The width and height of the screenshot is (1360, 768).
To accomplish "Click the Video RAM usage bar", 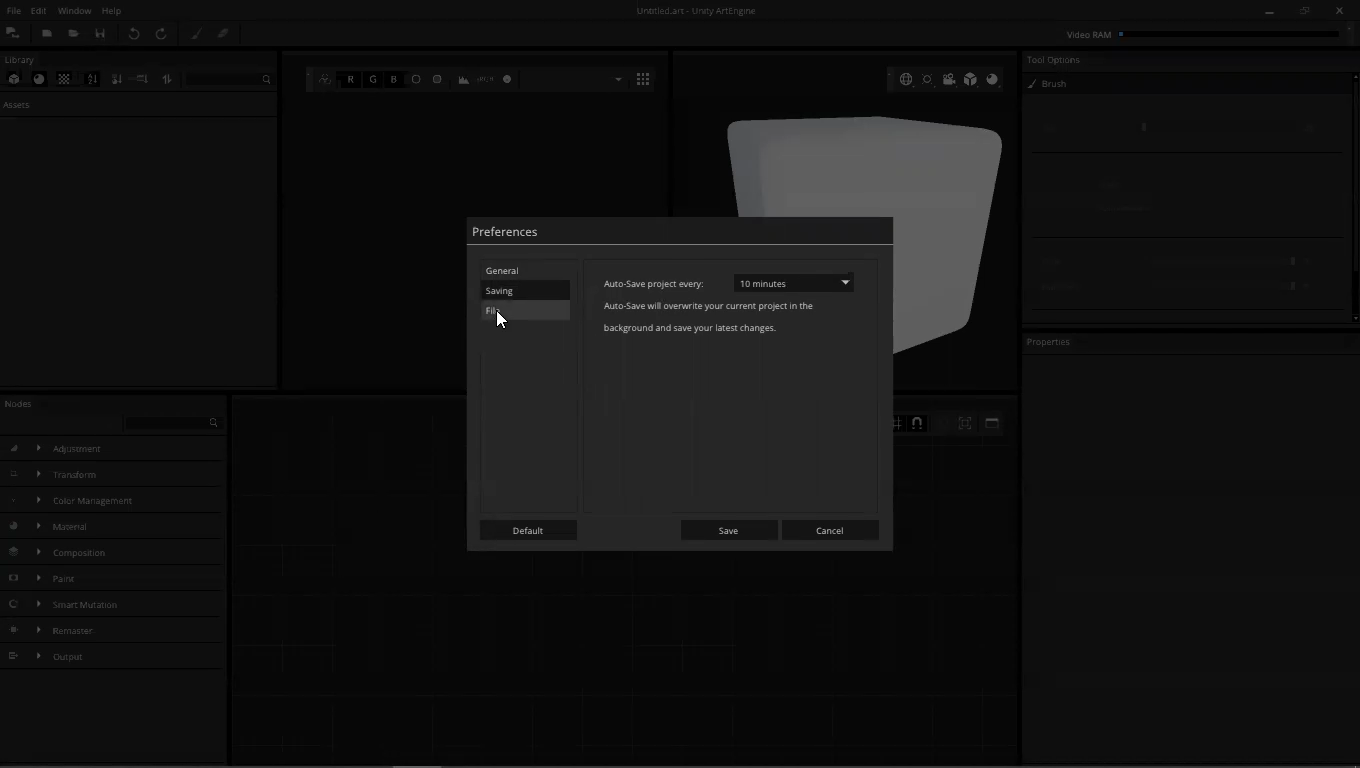I will coord(1228,35).
